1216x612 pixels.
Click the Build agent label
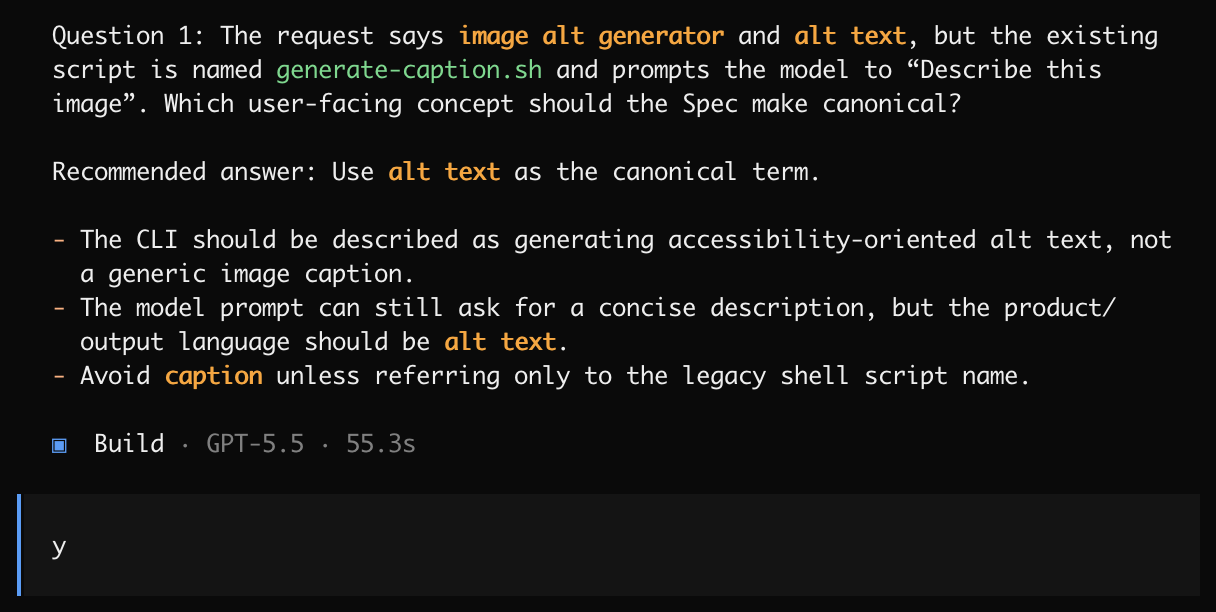(x=129, y=444)
